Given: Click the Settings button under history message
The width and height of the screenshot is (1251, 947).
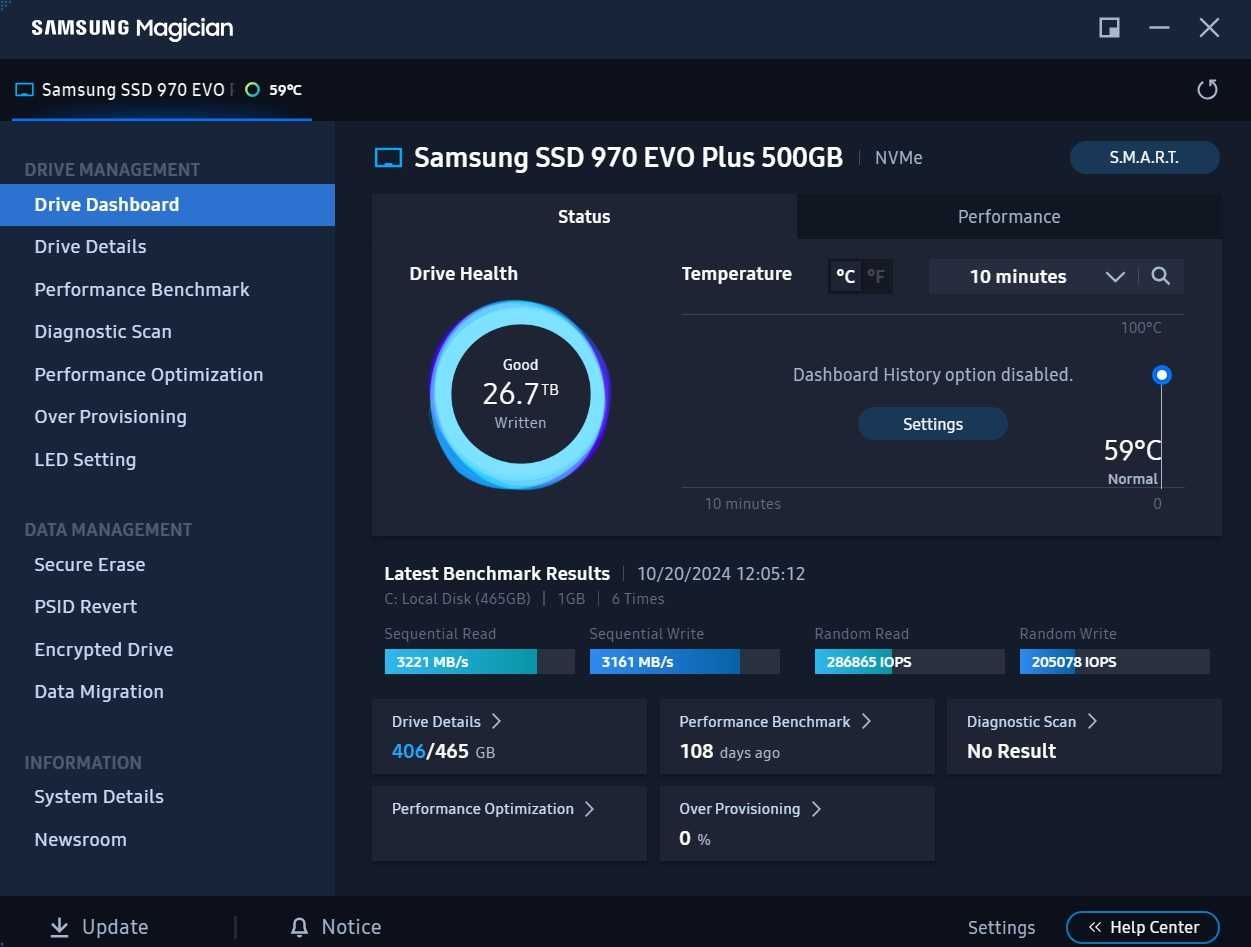Looking at the screenshot, I should click(x=933, y=424).
